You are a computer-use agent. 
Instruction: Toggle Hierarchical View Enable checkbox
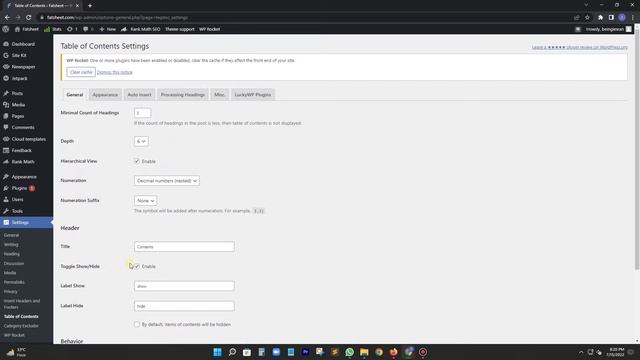137,161
